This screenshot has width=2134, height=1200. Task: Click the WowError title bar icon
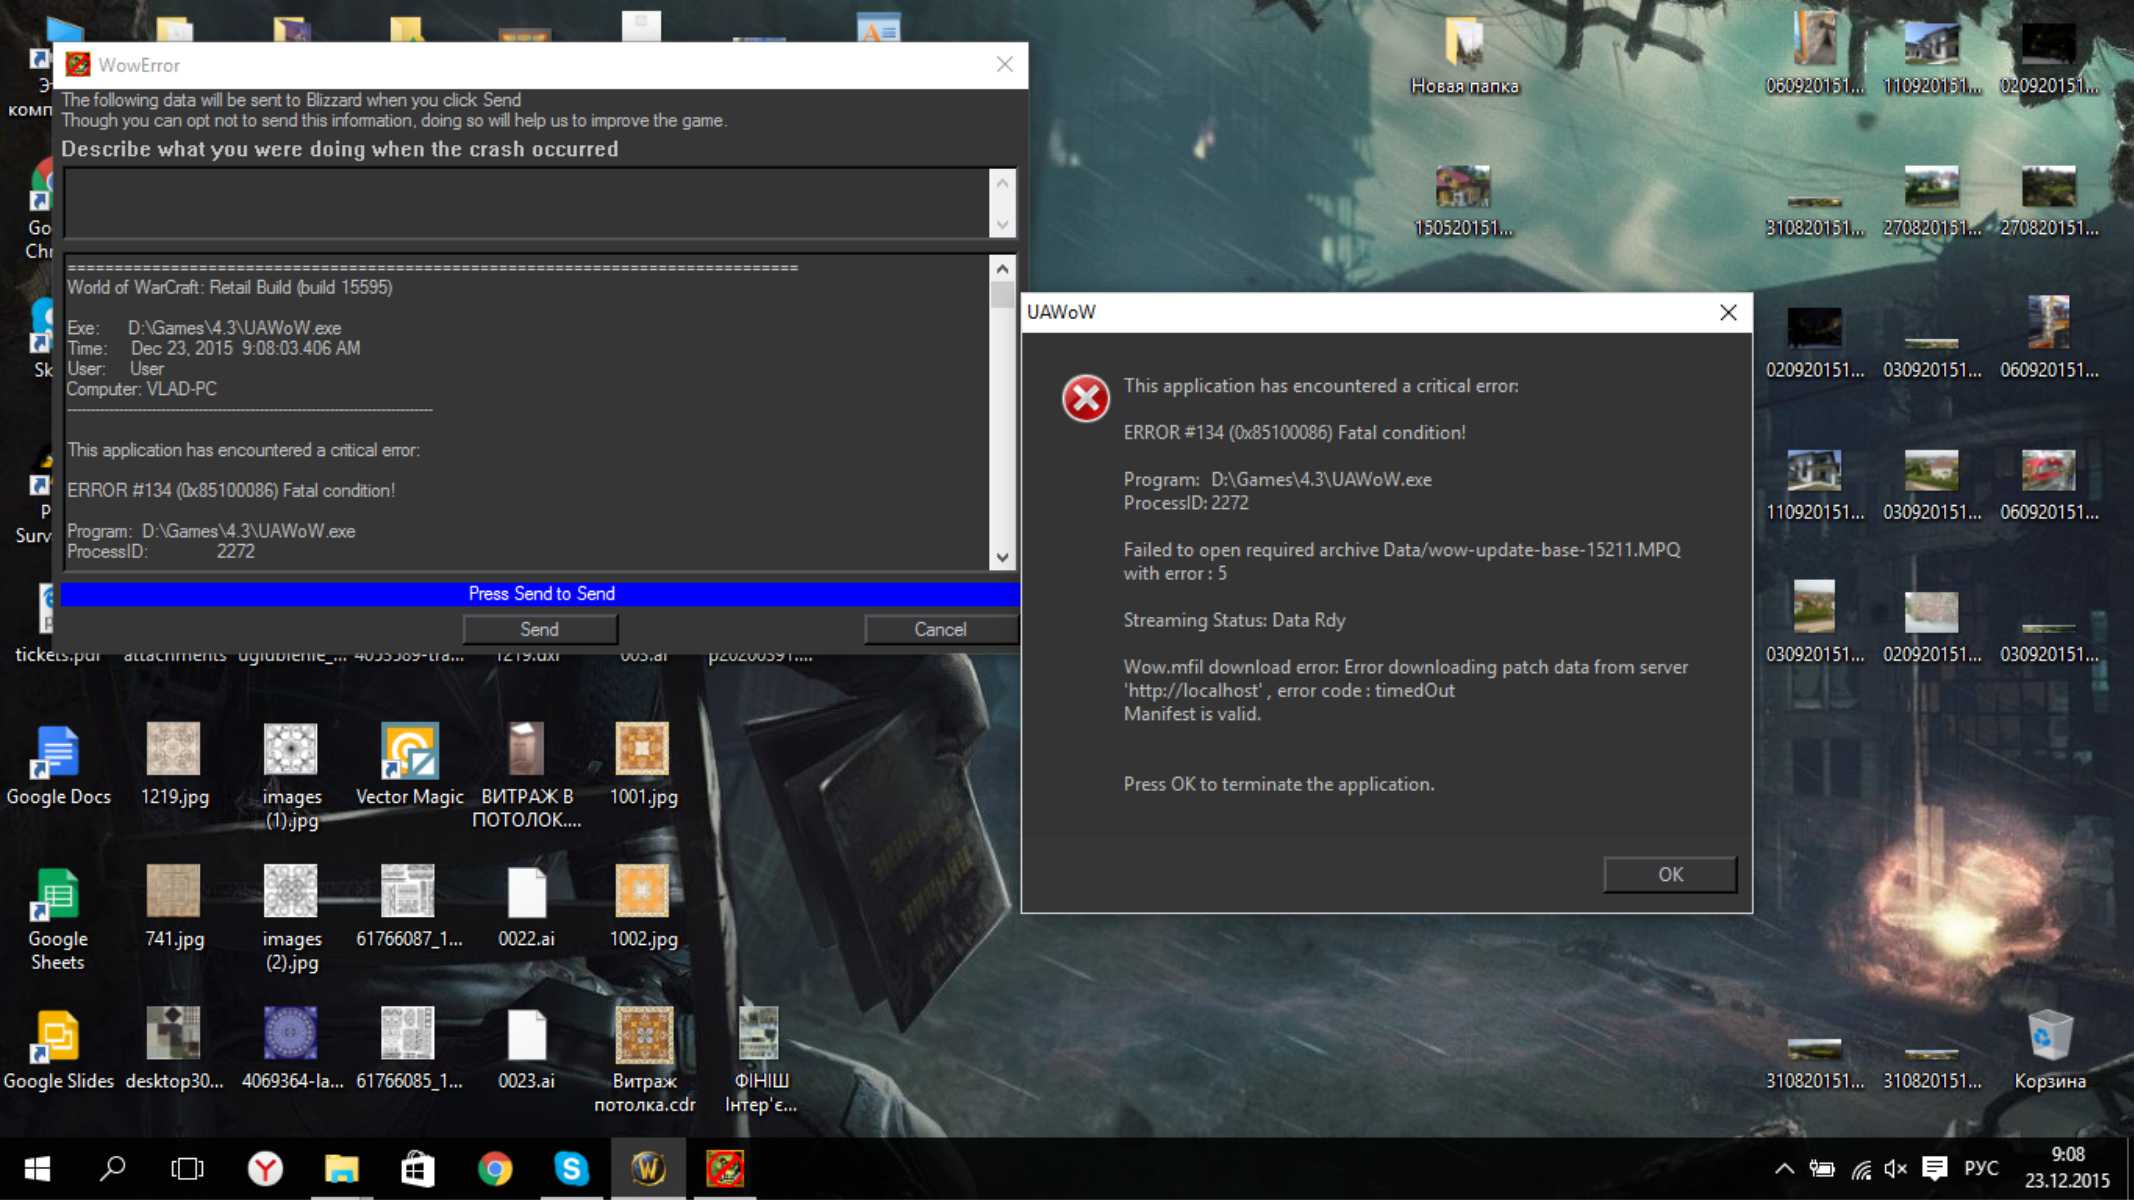click(x=78, y=65)
